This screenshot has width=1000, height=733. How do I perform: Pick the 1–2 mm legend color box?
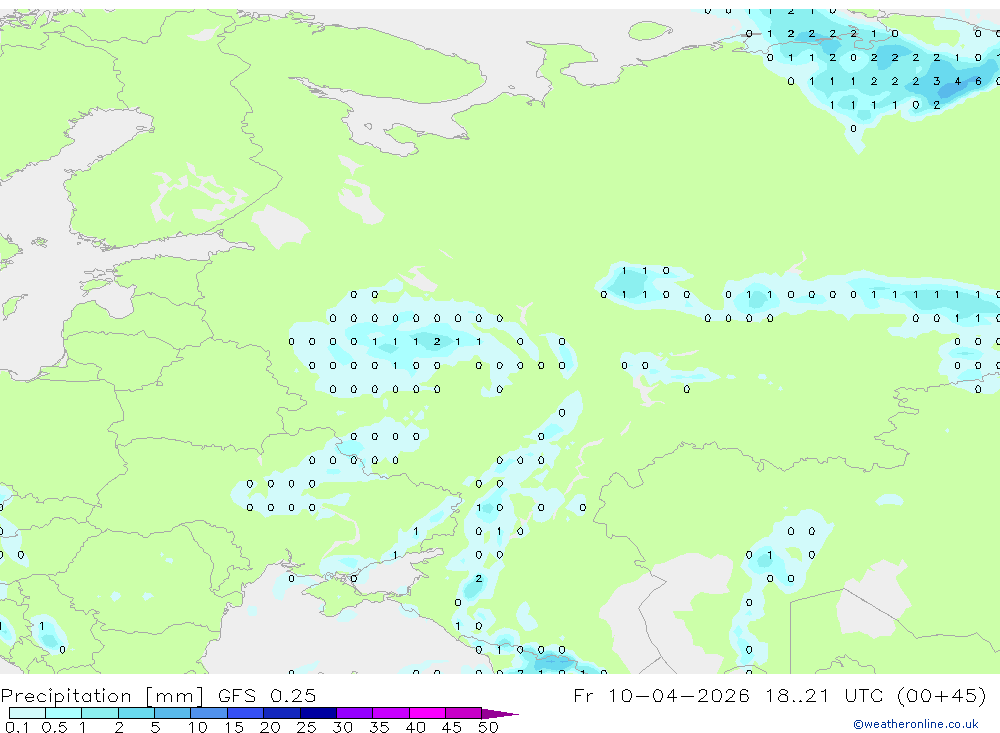pos(100,713)
